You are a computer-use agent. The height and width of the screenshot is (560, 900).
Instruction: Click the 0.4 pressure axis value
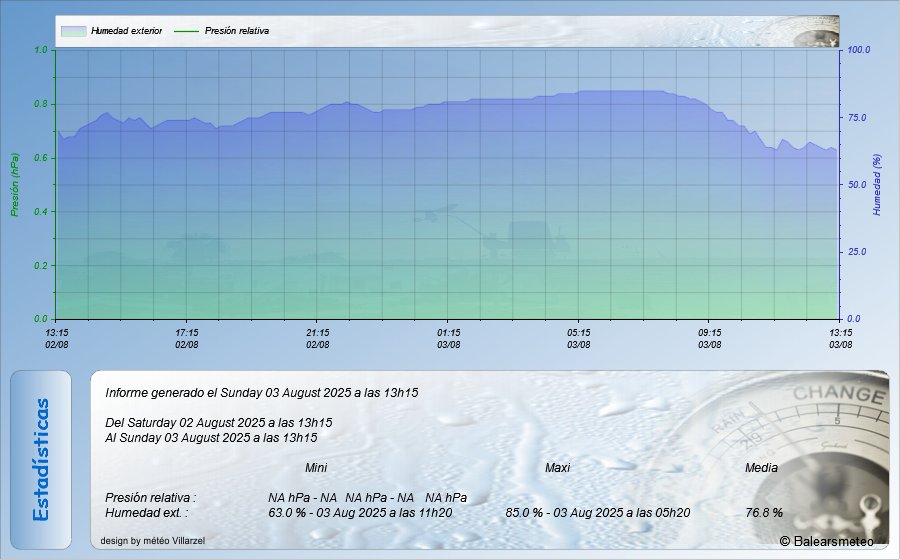click(x=41, y=212)
